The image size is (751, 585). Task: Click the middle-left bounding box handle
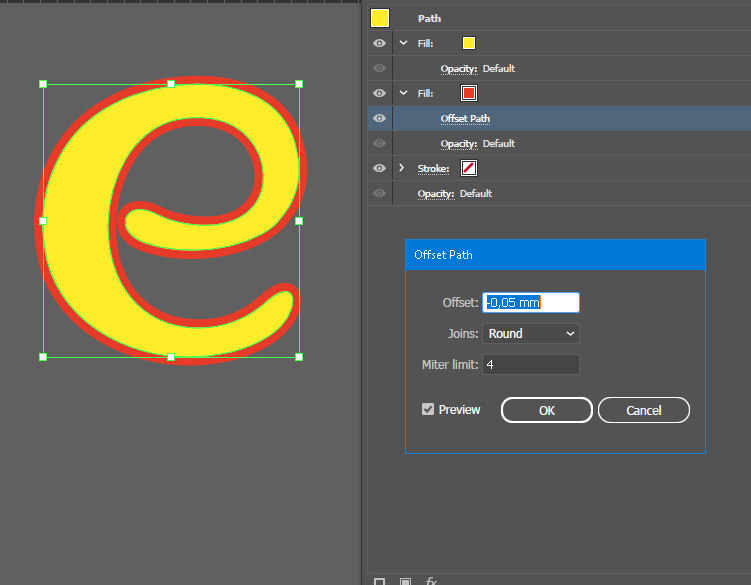pos(43,221)
